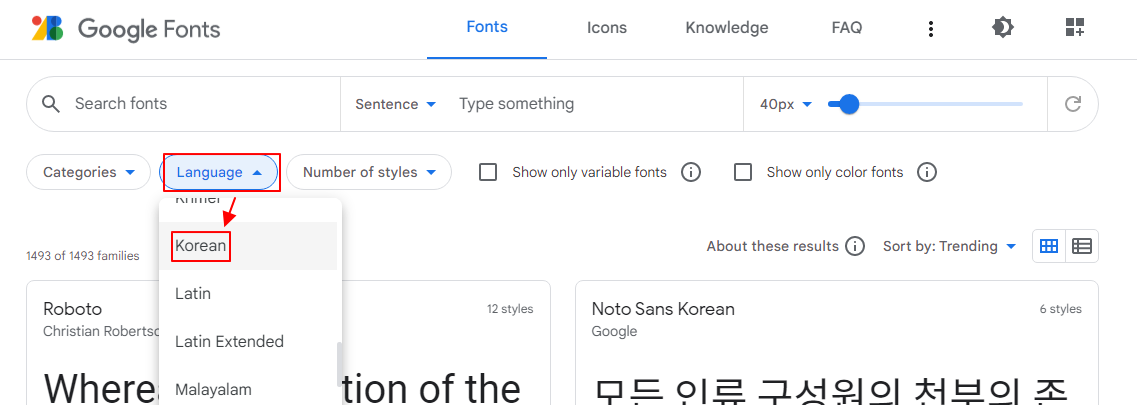
Task: Collapse the Language dropdown
Action: click(218, 172)
